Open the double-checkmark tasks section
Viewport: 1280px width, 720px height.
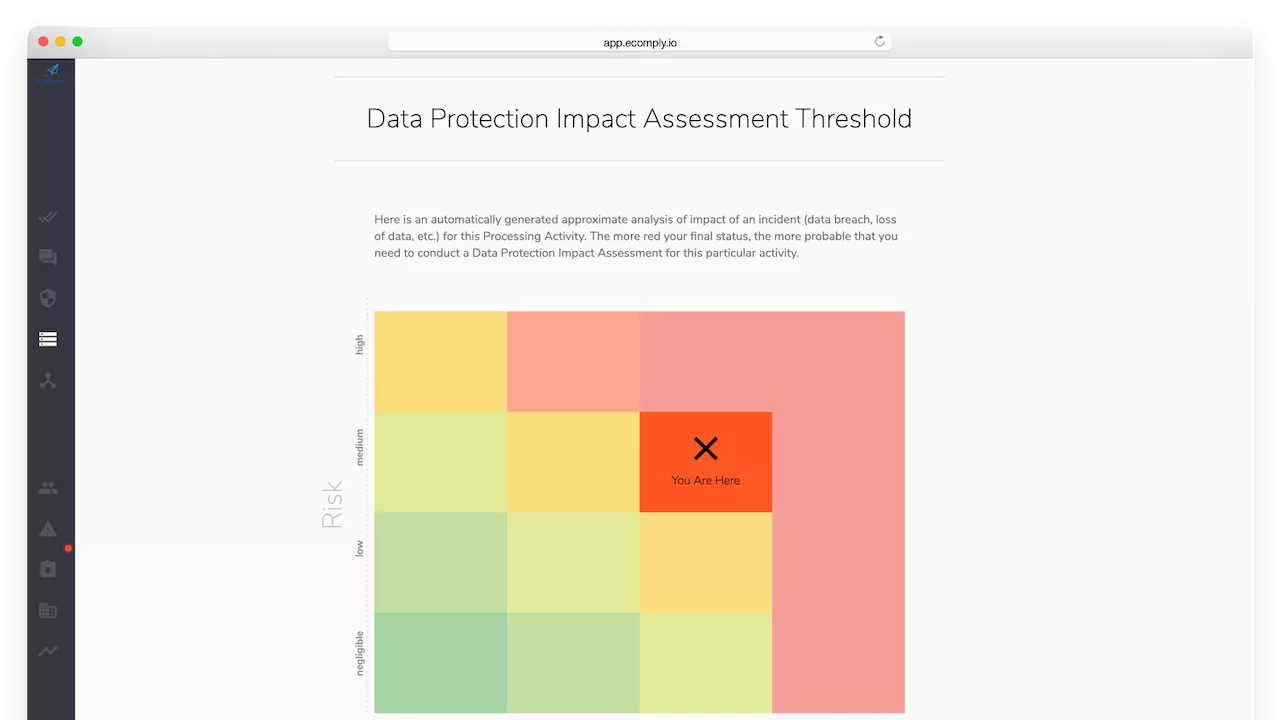pos(48,217)
